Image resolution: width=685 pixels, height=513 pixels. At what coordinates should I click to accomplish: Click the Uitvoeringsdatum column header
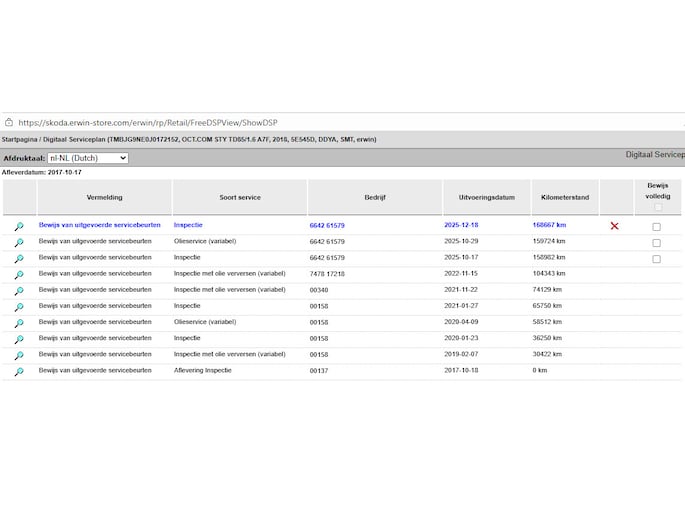tap(479, 198)
